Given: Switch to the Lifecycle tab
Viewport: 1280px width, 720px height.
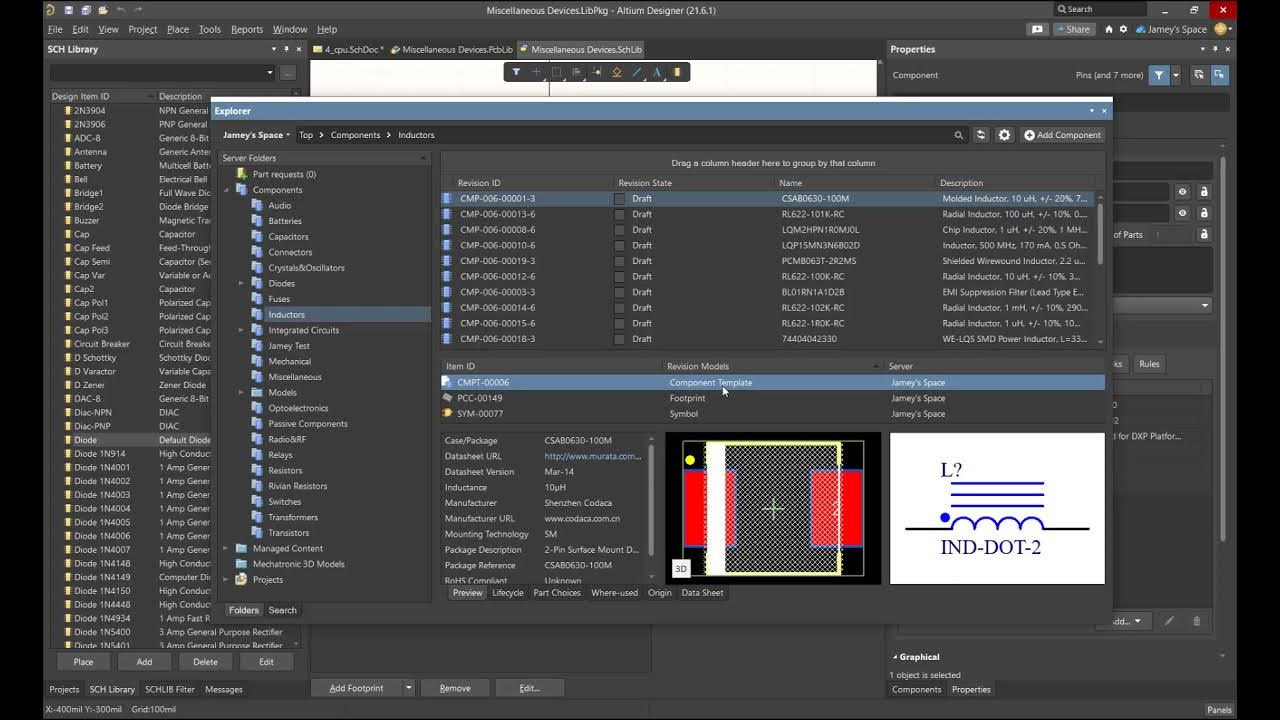Looking at the screenshot, I should pyautogui.click(x=507, y=593).
